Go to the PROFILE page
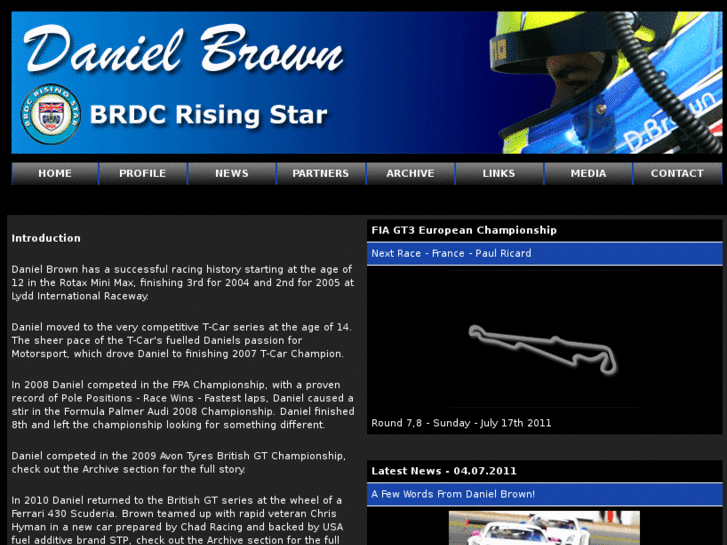This screenshot has width=727, height=545. tap(143, 173)
